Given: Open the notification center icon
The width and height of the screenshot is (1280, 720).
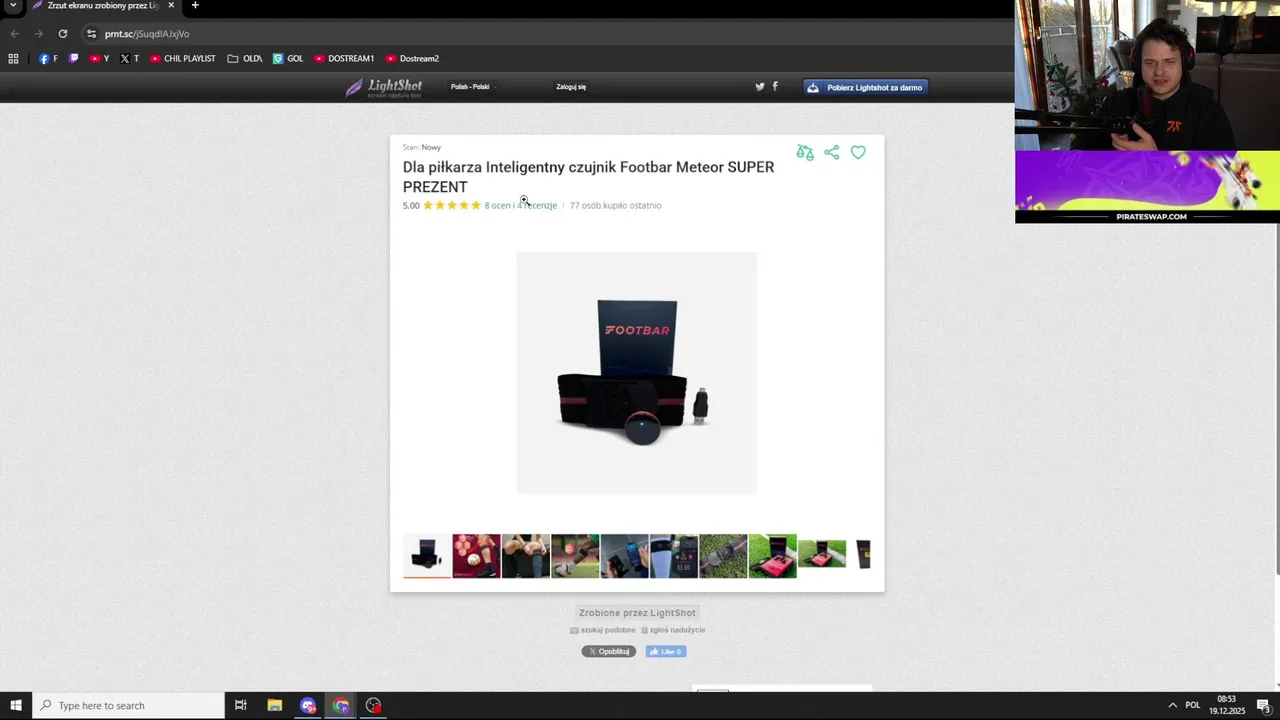Looking at the screenshot, I should click(1264, 706).
